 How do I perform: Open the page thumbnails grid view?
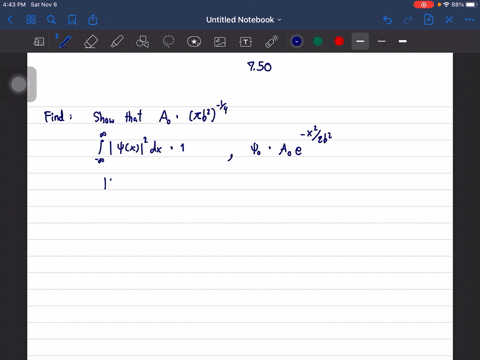31,20
